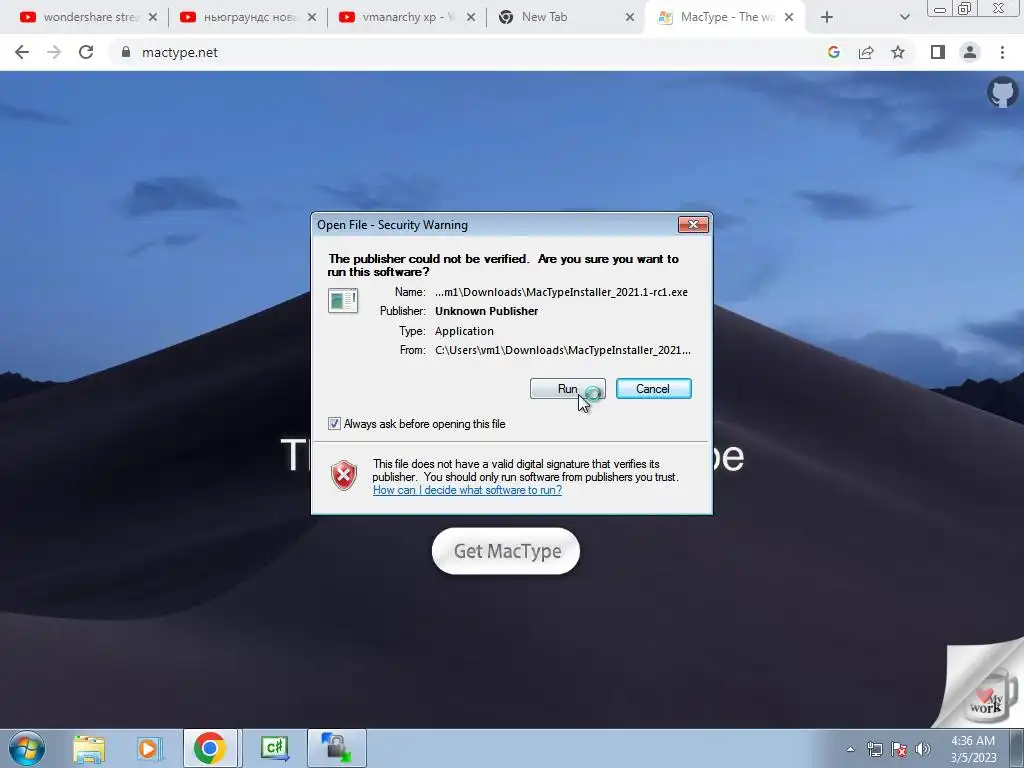Image resolution: width=1024 pixels, height=768 pixels.
Task: Open a new tab with plus button
Action: pyautogui.click(x=827, y=18)
